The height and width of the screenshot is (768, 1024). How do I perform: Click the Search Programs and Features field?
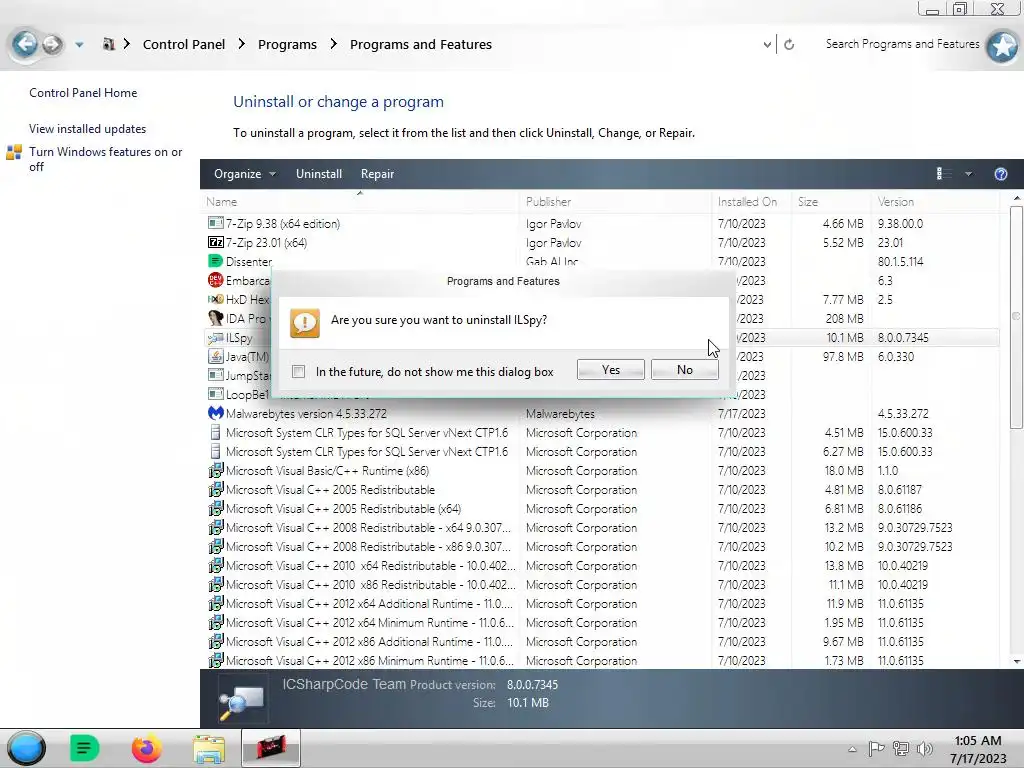[902, 44]
